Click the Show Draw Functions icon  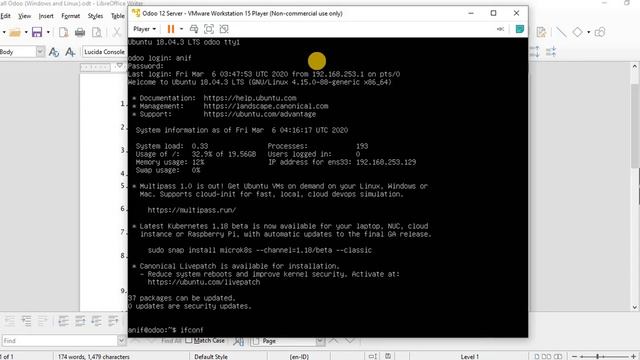600,32
